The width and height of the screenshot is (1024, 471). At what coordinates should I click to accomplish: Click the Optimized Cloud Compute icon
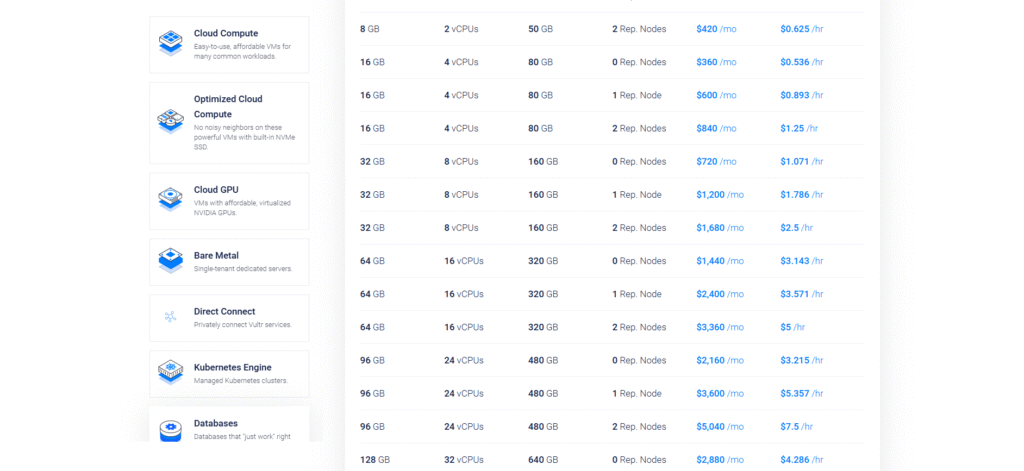[x=170, y=121]
